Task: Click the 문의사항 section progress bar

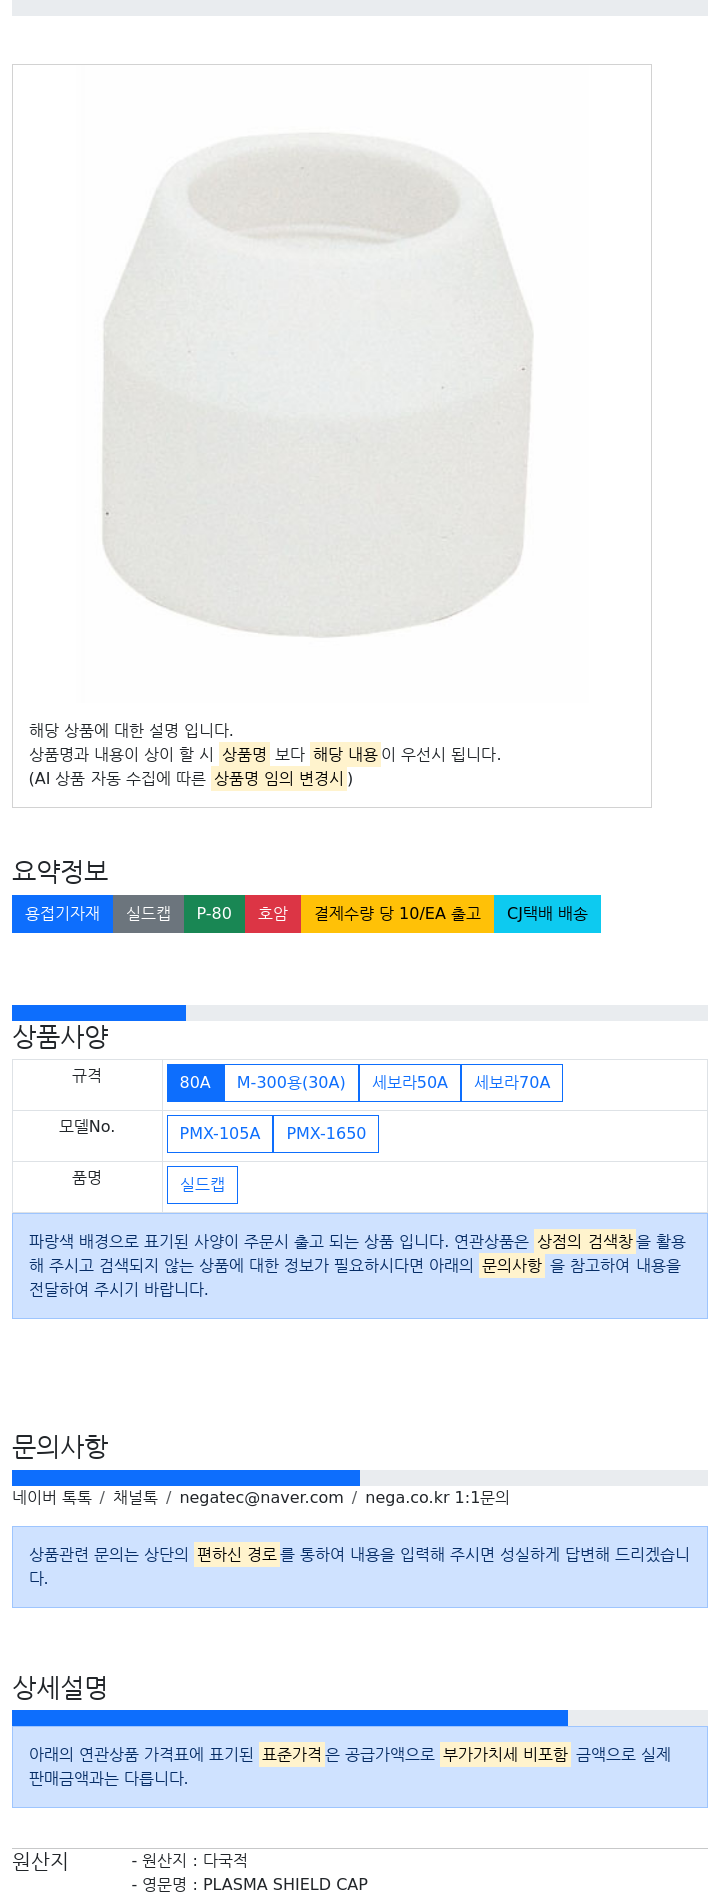Action: (x=186, y=1478)
